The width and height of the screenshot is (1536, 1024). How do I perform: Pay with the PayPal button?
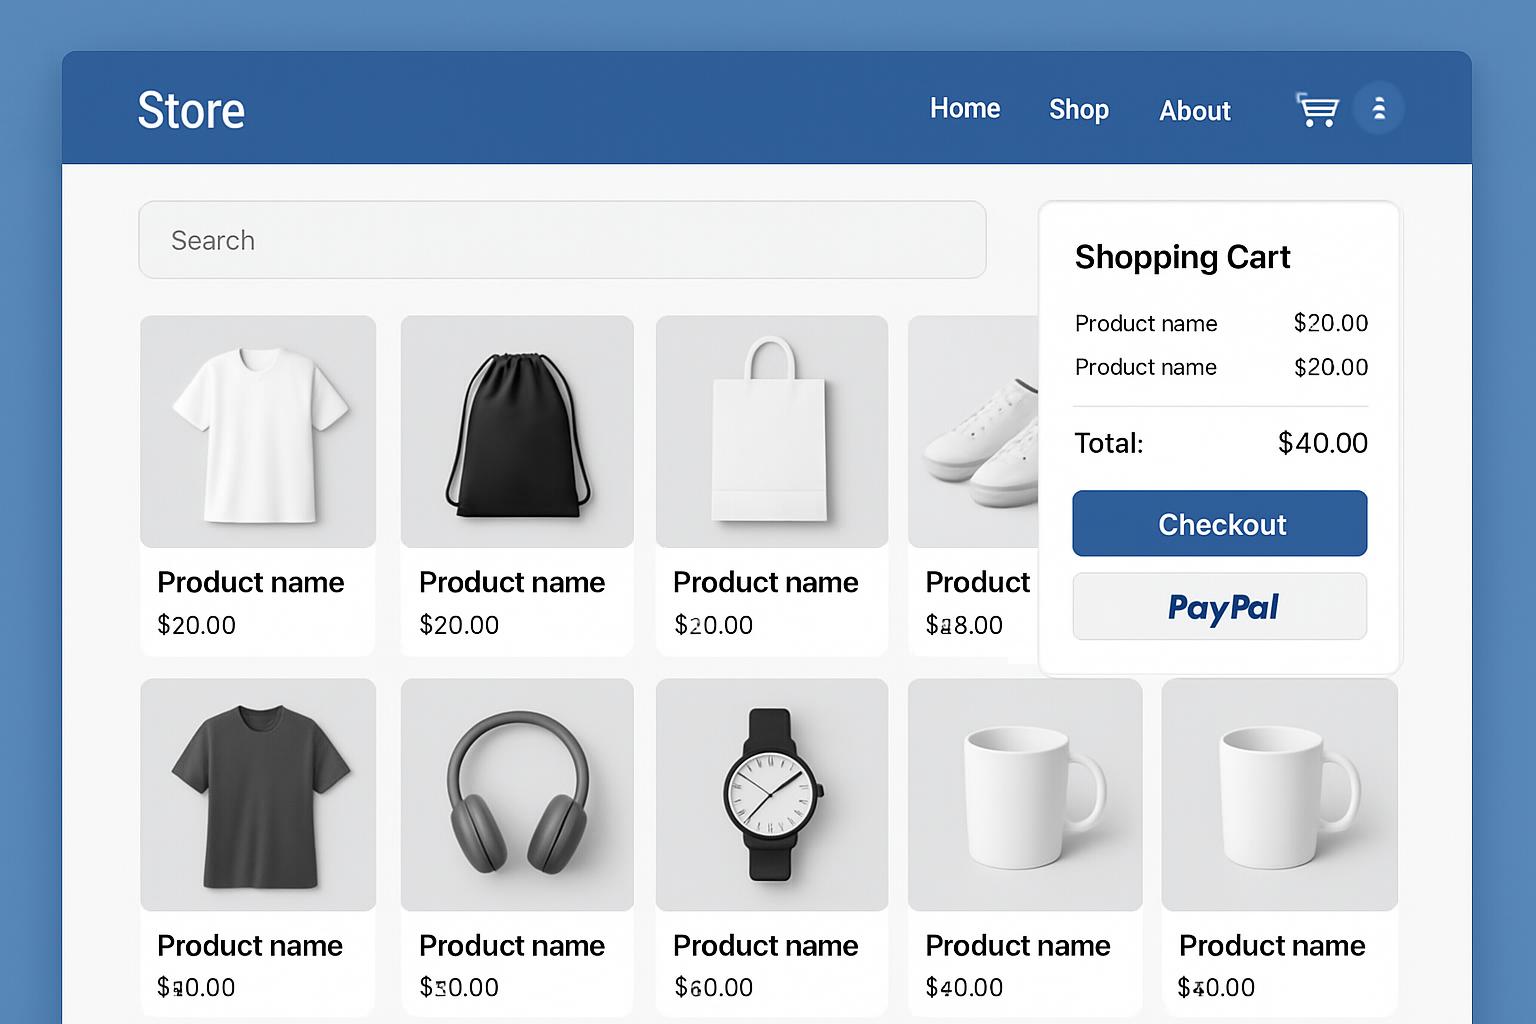[1219, 606]
